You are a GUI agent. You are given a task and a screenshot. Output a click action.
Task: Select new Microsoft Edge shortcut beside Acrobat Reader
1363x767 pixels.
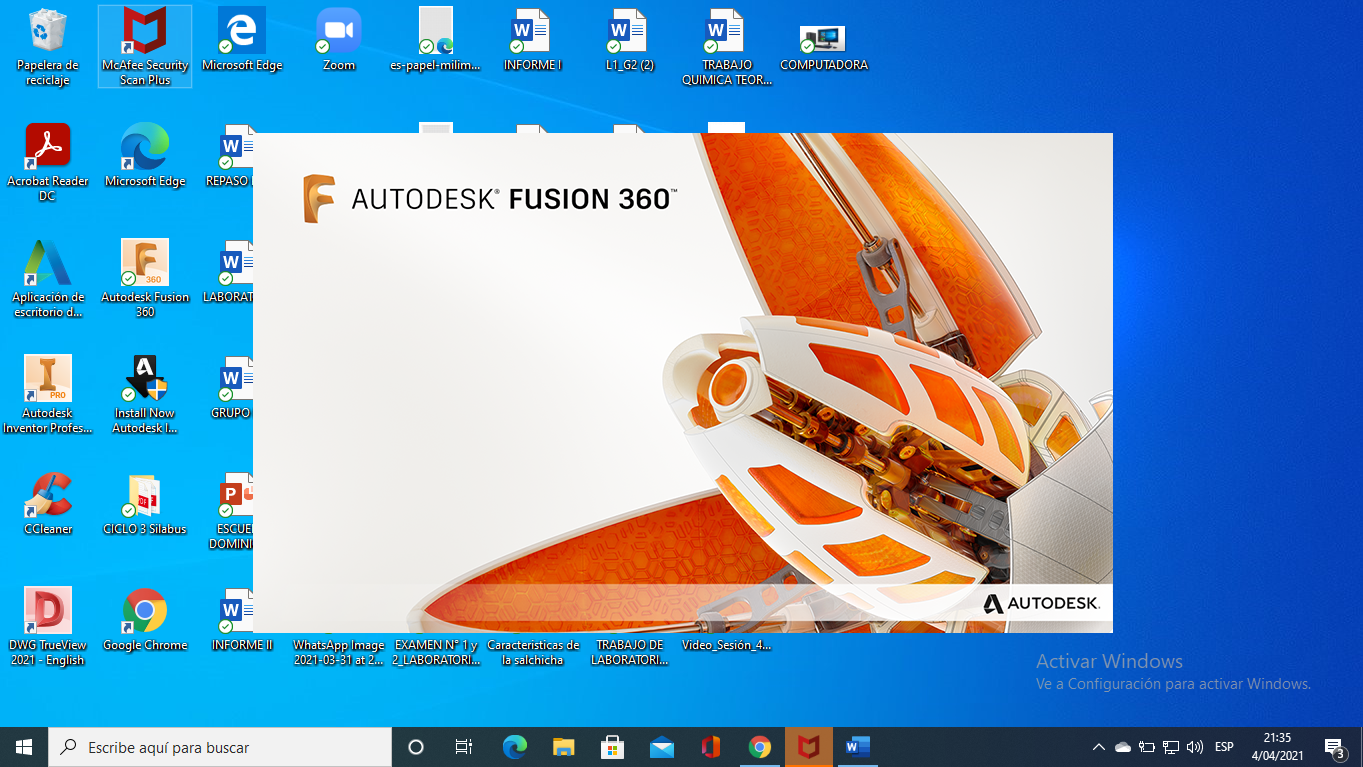click(x=145, y=156)
